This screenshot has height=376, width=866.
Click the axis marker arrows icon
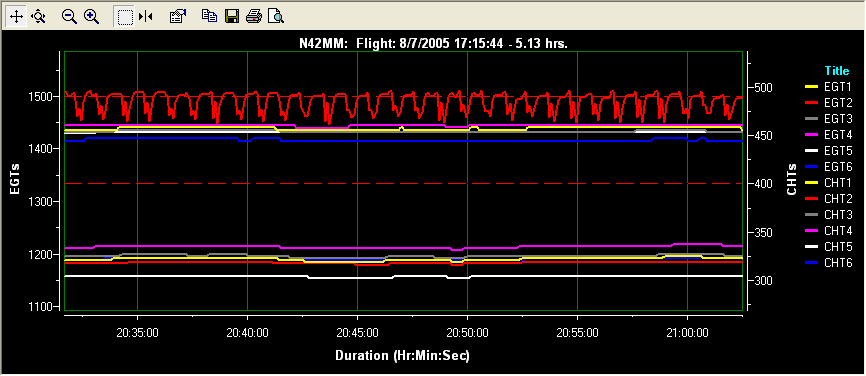point(146,17)
